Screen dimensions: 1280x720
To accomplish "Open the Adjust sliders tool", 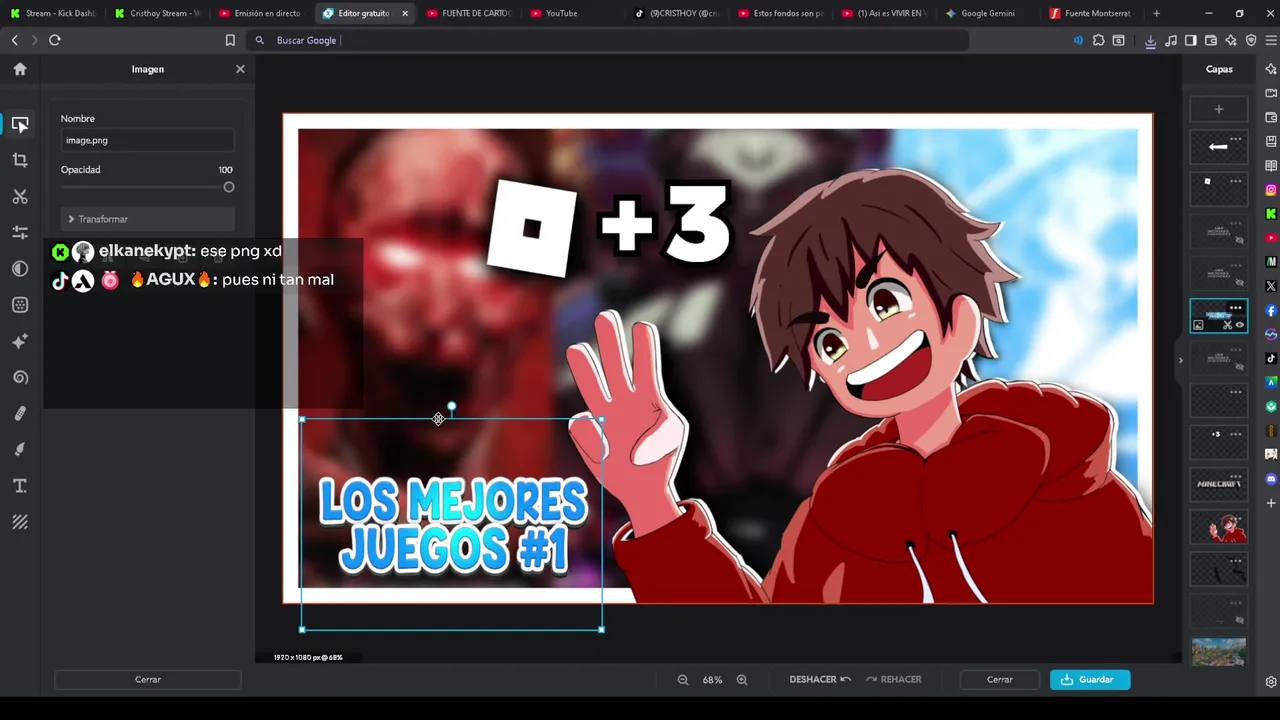I will pyautogui.click(x=20, y=232).
